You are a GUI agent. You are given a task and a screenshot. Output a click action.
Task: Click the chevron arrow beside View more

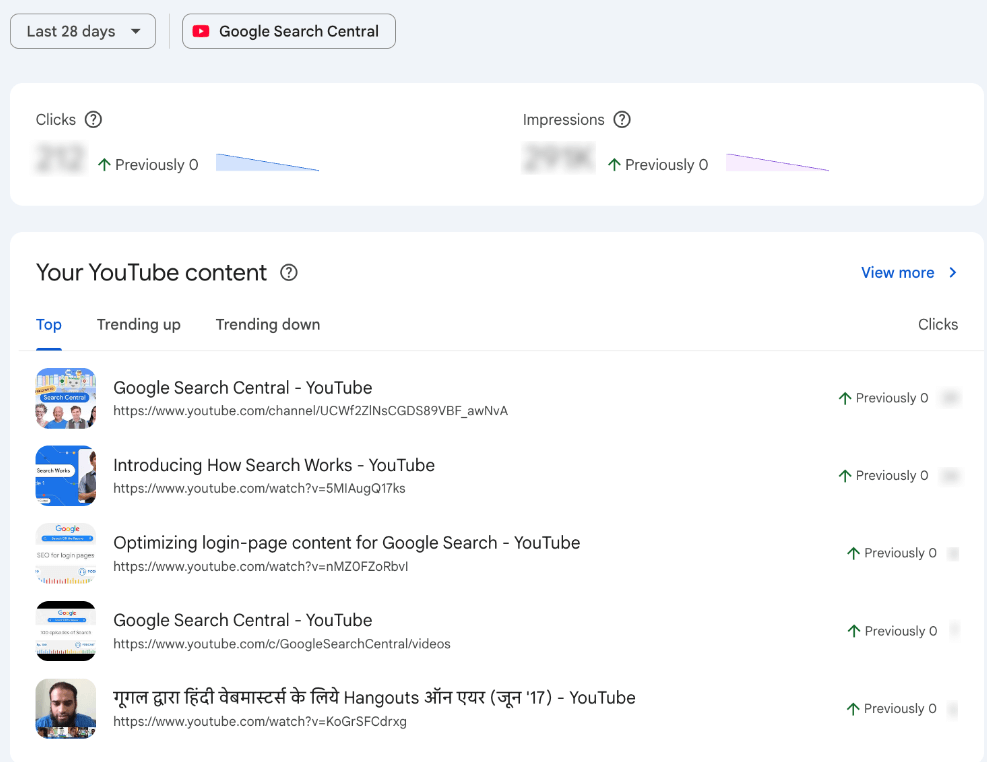coord(953,273)
